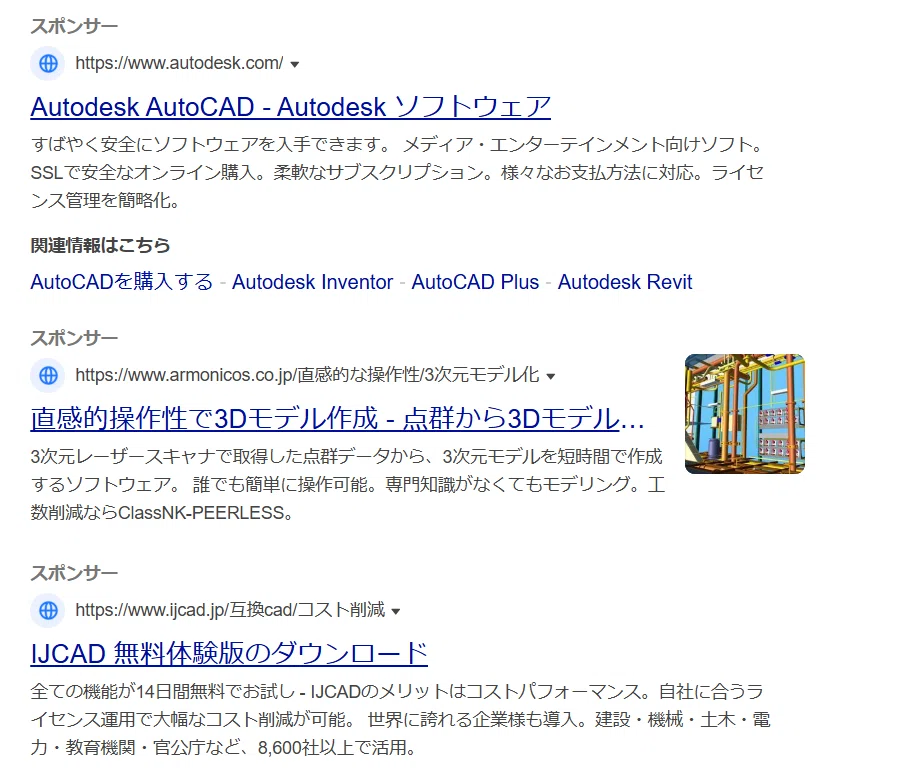Viewport: 921px width, 778px height.
Task: Click the globe icon beside autodesk.com URL
Action: coord(48,63)
